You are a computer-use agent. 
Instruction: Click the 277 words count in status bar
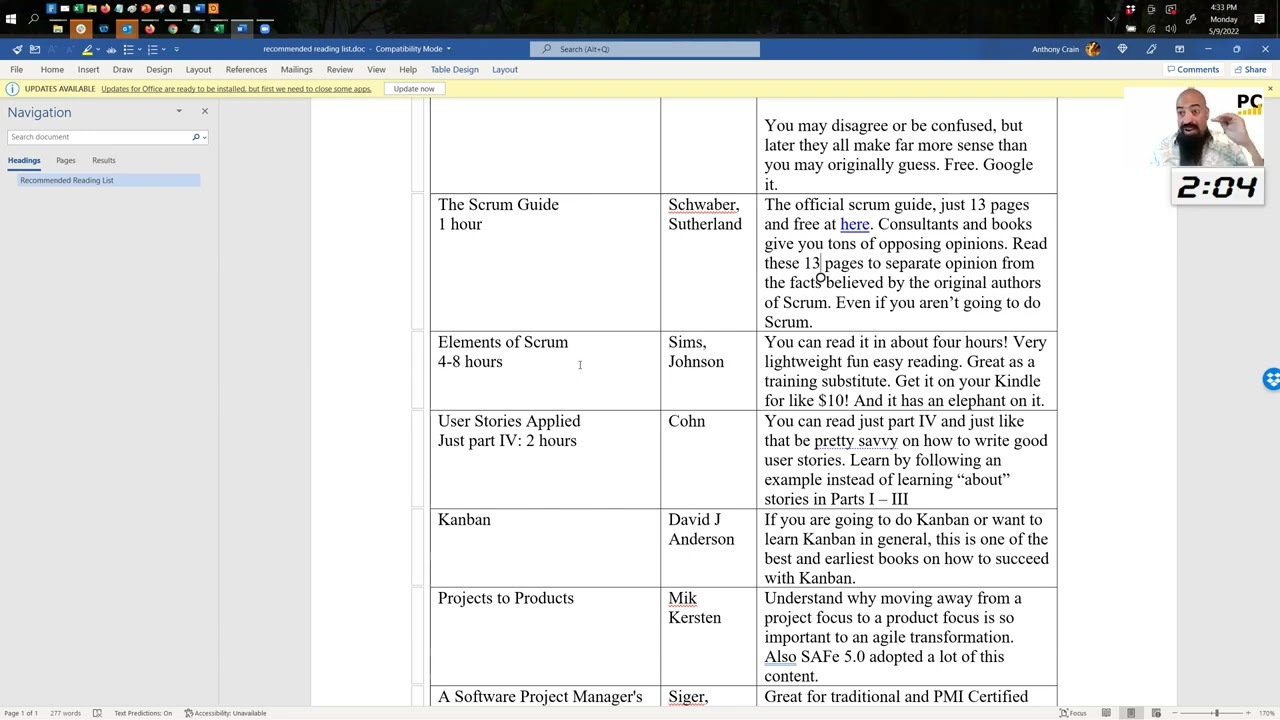(65, 713)
